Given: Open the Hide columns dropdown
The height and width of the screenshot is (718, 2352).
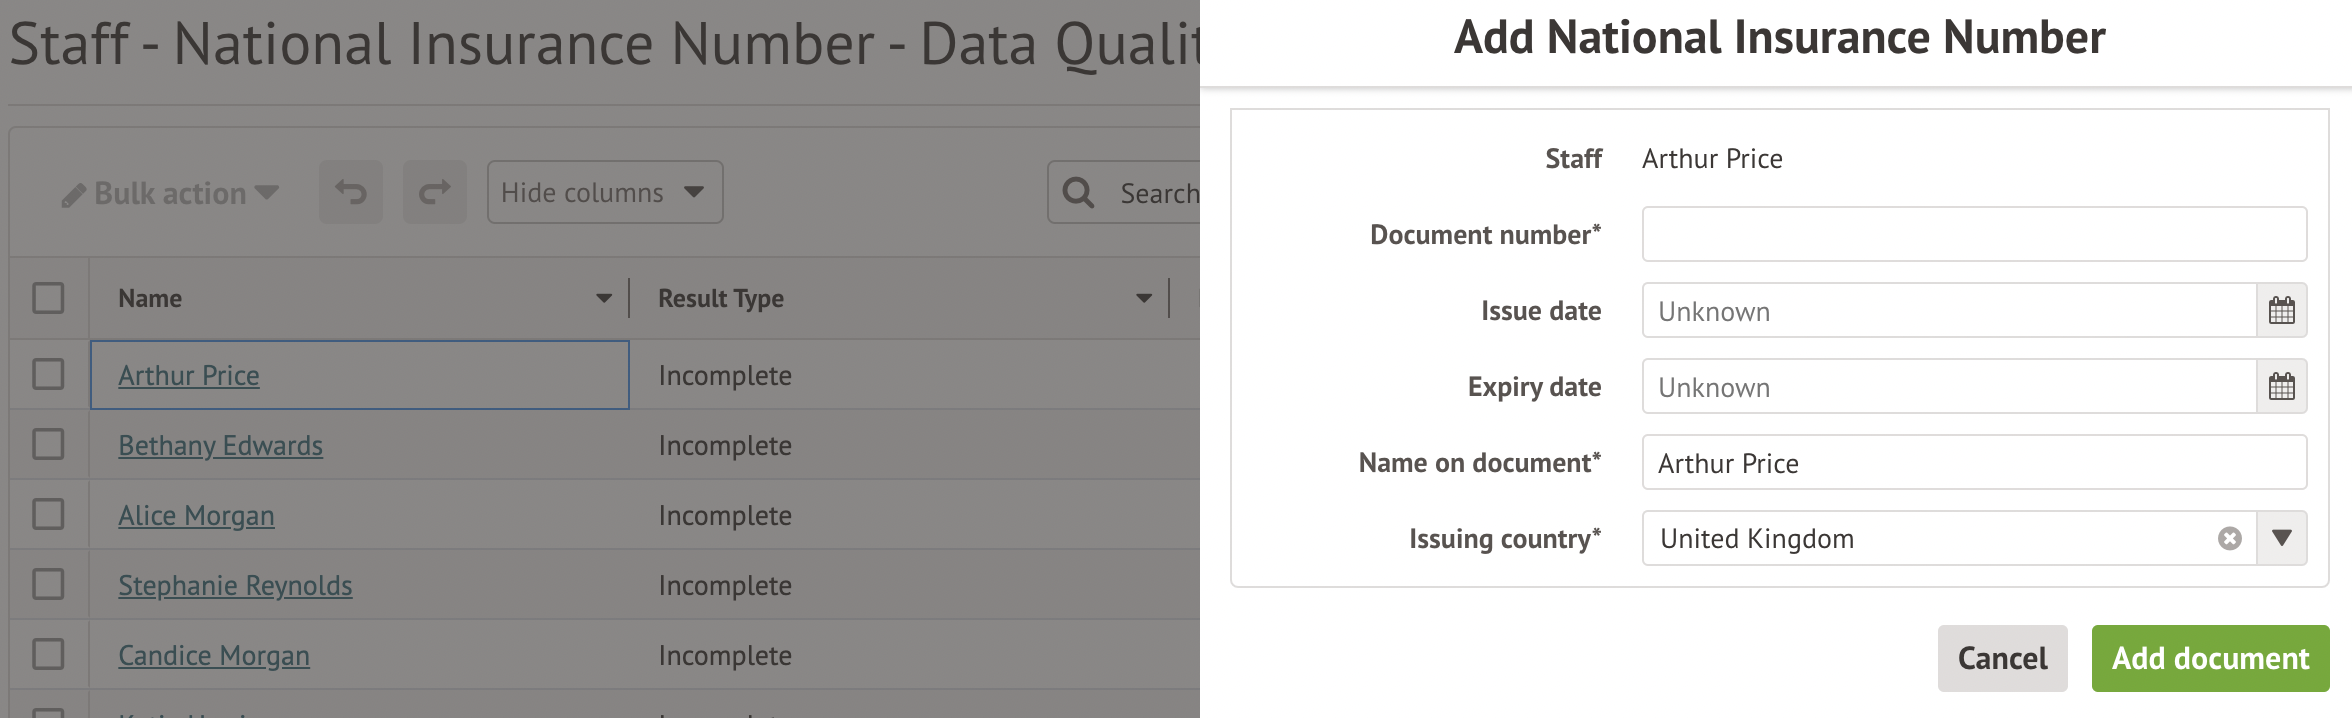Looking at the screenshot, I should [x=604, y=192].
